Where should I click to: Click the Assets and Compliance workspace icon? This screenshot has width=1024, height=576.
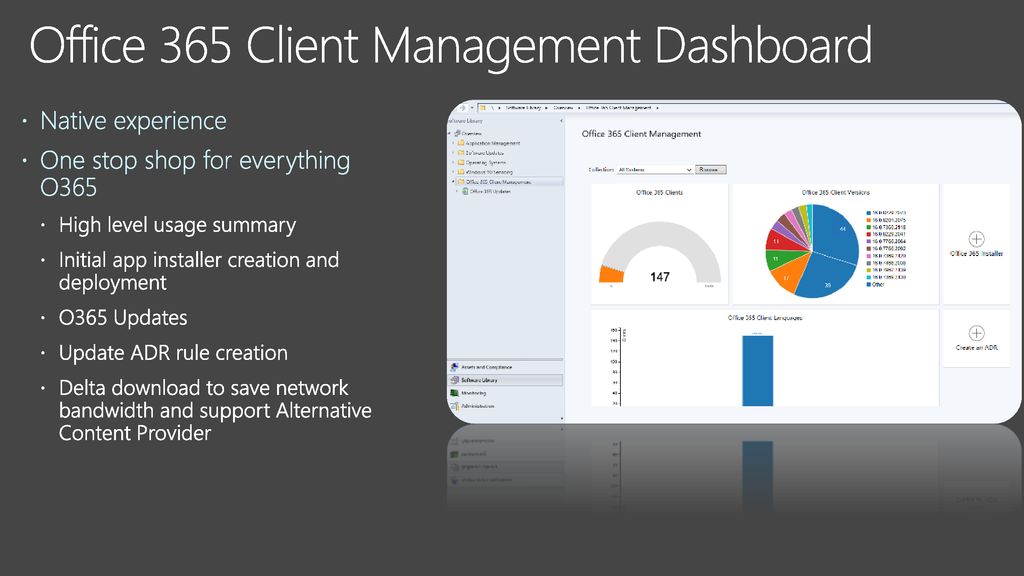pyautogui.click(x=455, y=367)
